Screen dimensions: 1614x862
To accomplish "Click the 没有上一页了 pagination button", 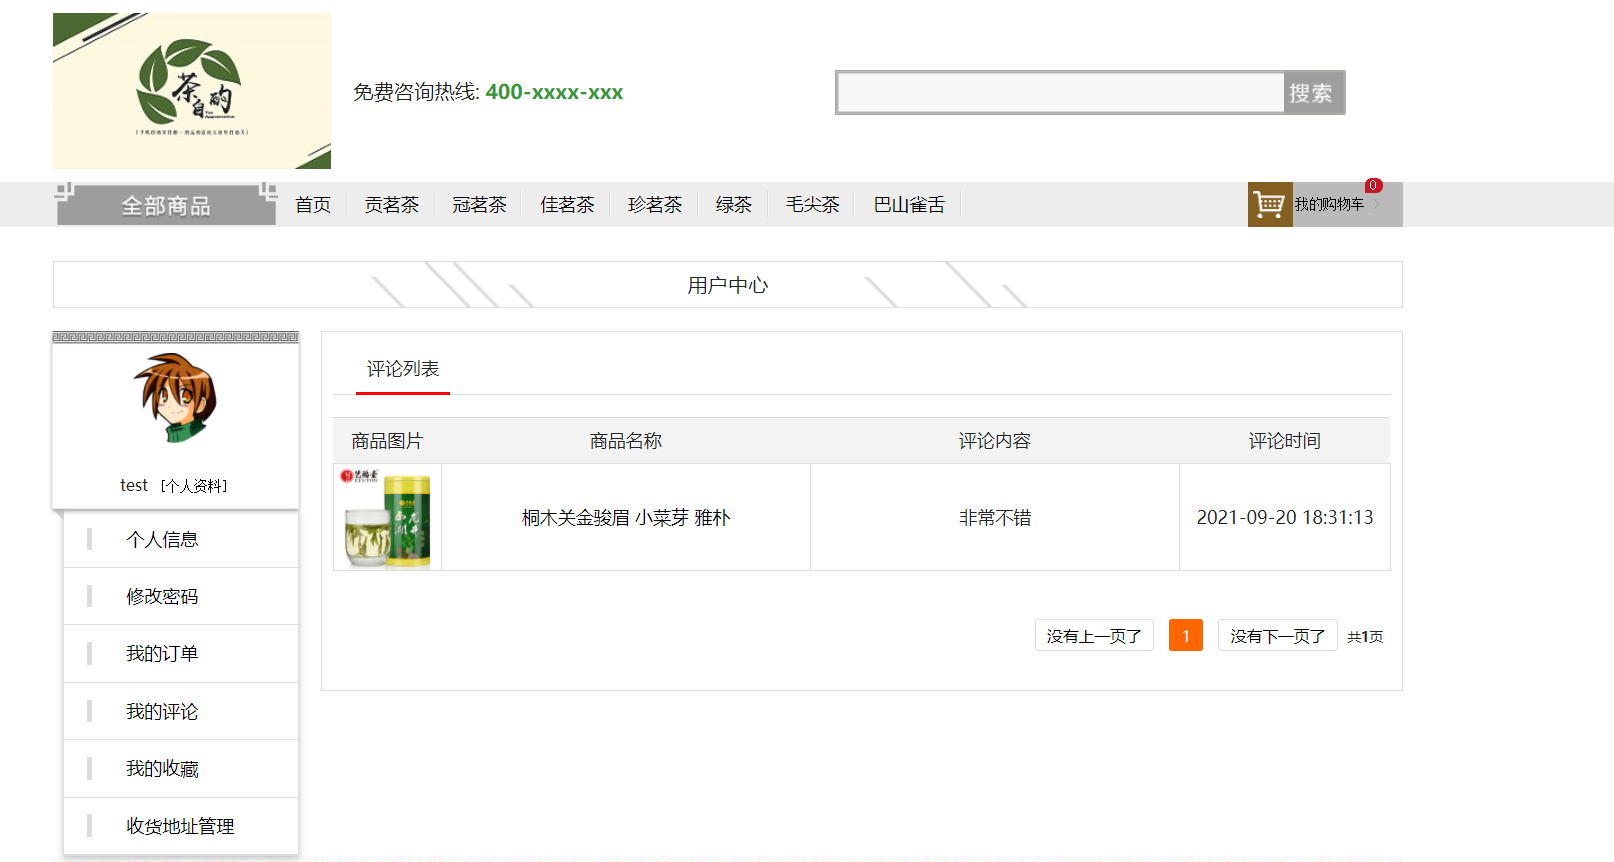I will click(1094, 636).
